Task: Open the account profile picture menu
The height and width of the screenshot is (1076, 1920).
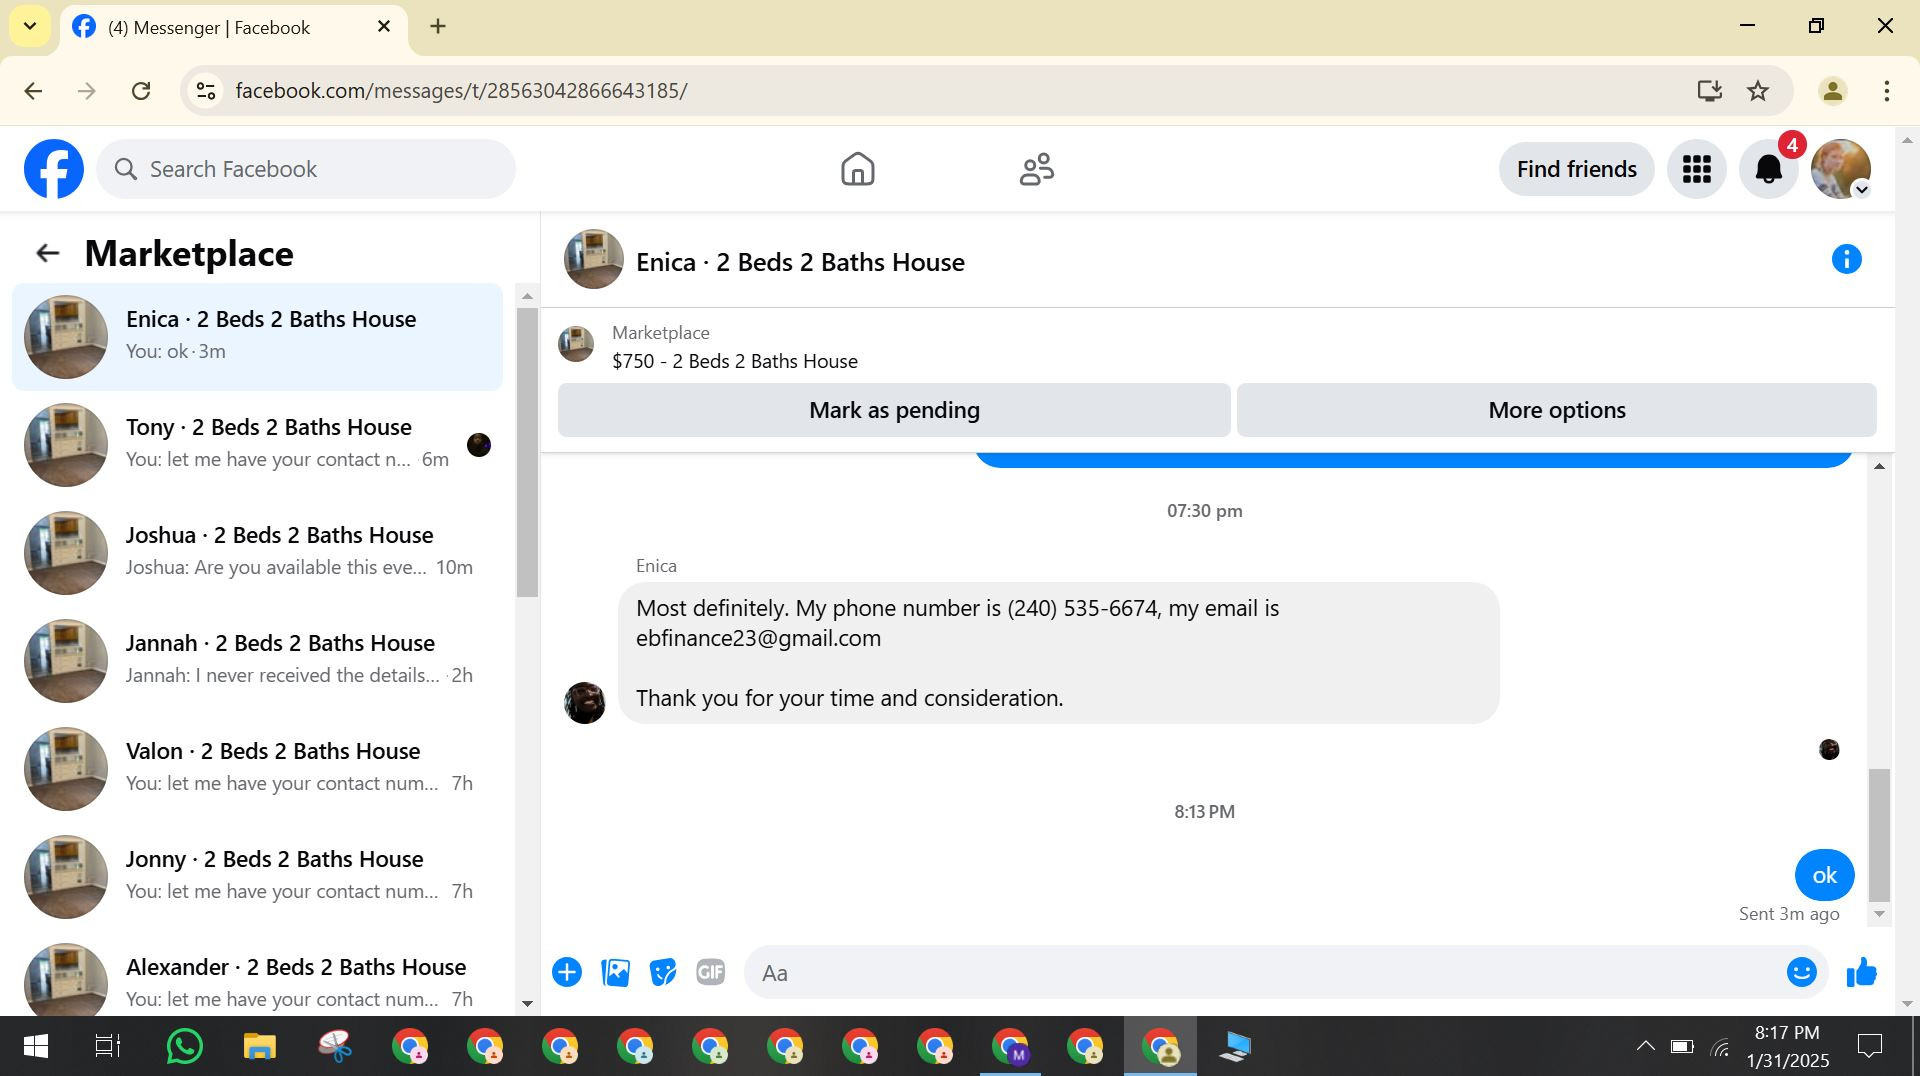Action: pyautogui.click(x=1841, y=169)
